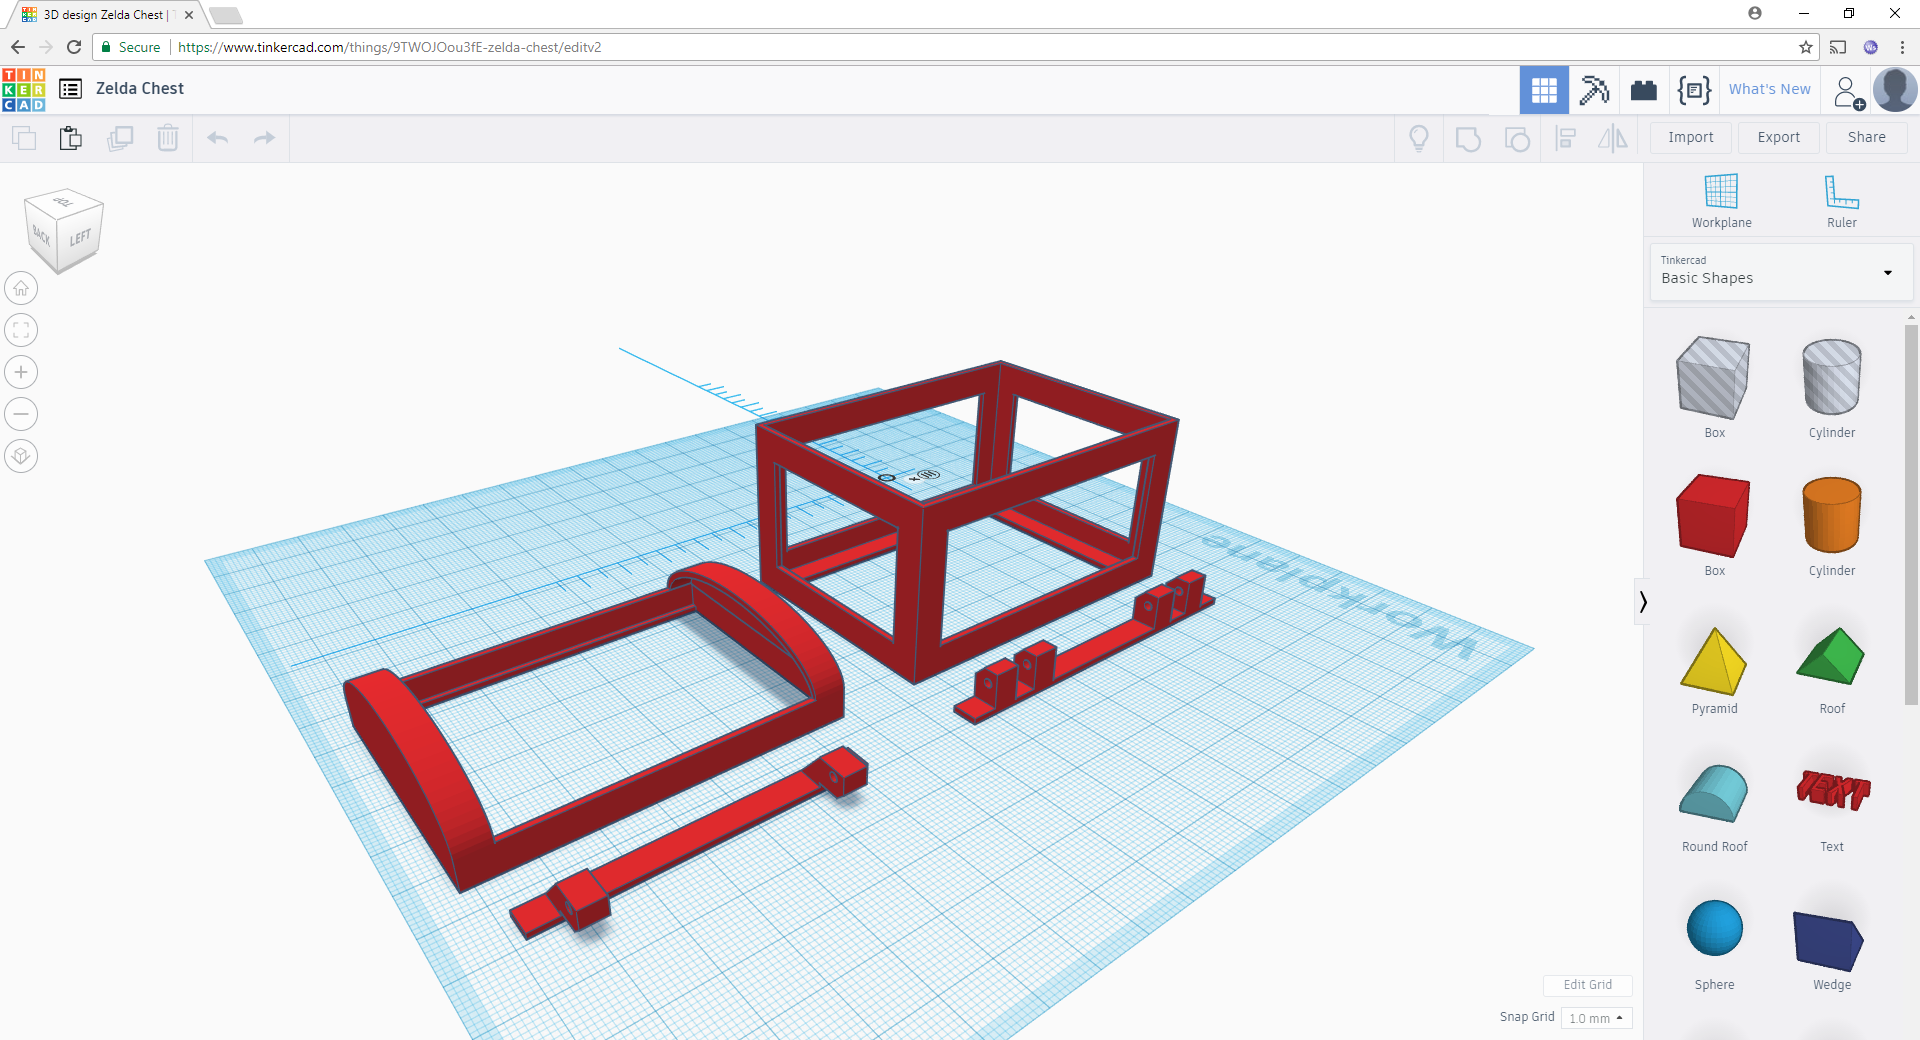Open the Chrome three-dot menu
Screen dimensions: 1920x1040
point(1902,47)
